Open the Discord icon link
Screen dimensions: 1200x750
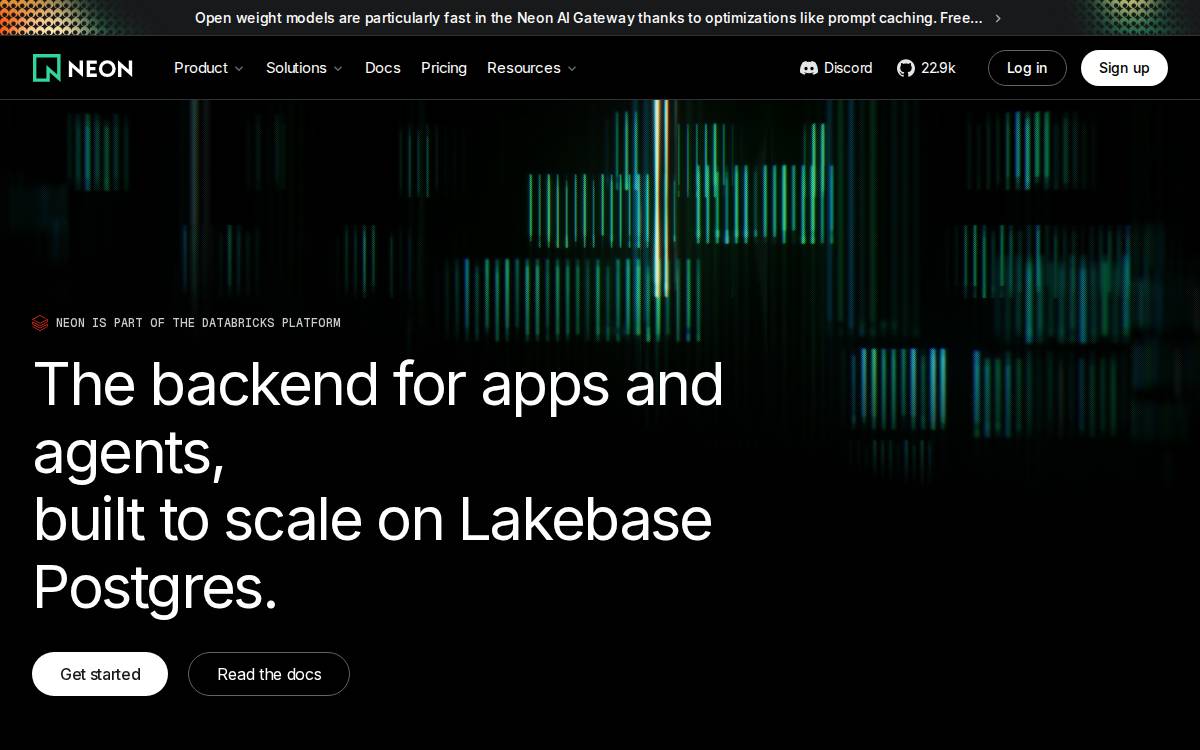[x=809, y=68]
